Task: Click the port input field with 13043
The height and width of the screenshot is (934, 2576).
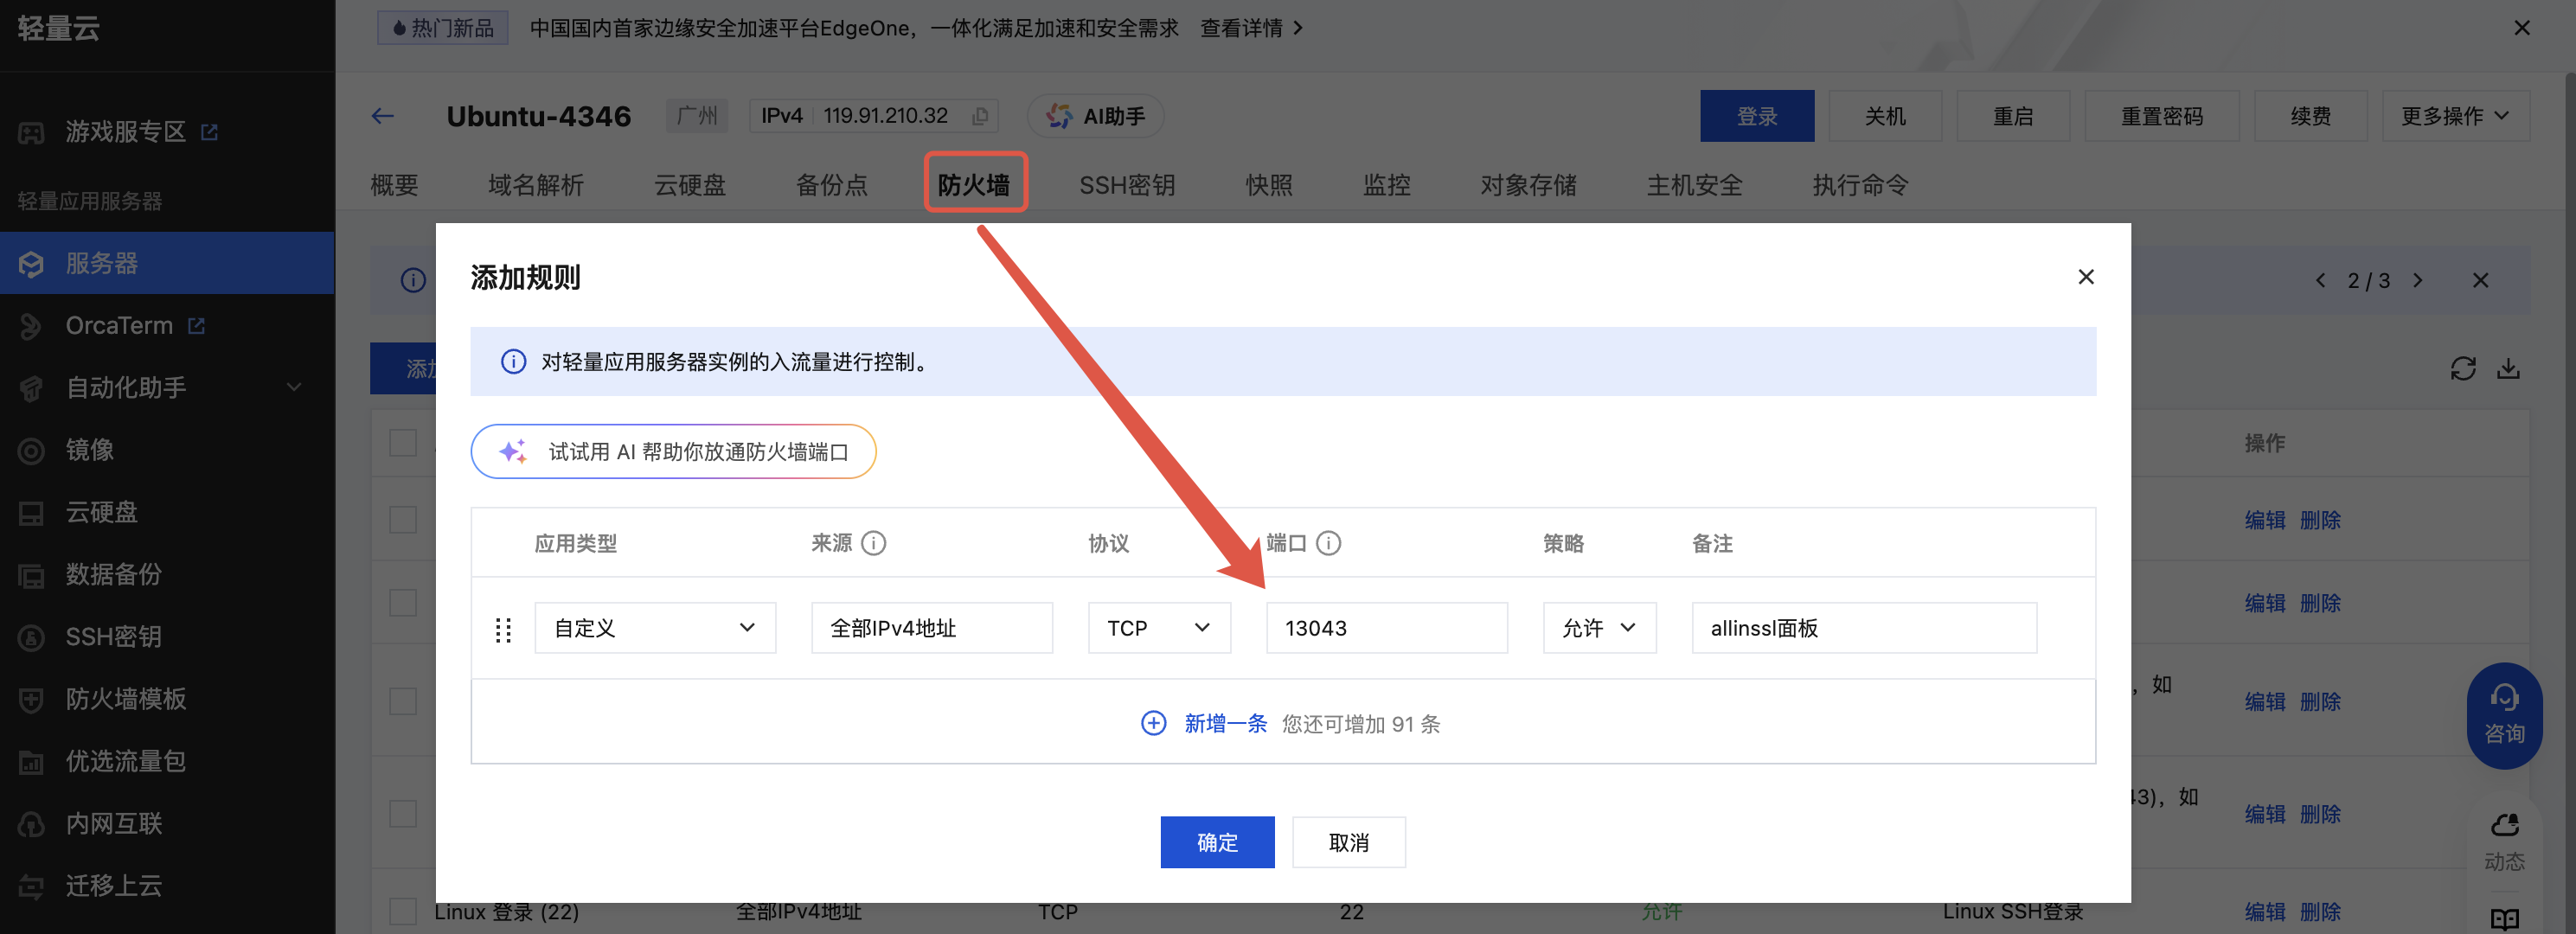Action: [1386, 628]
